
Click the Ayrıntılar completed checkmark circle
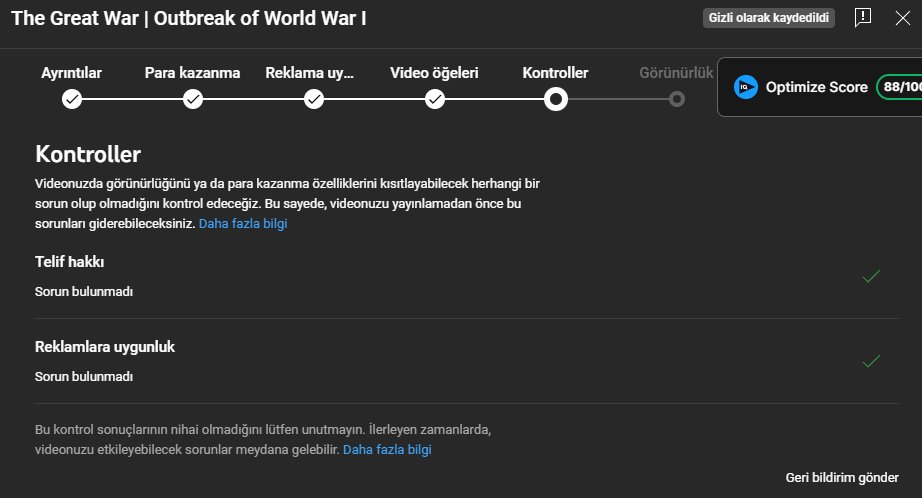(x=72, y=99)
